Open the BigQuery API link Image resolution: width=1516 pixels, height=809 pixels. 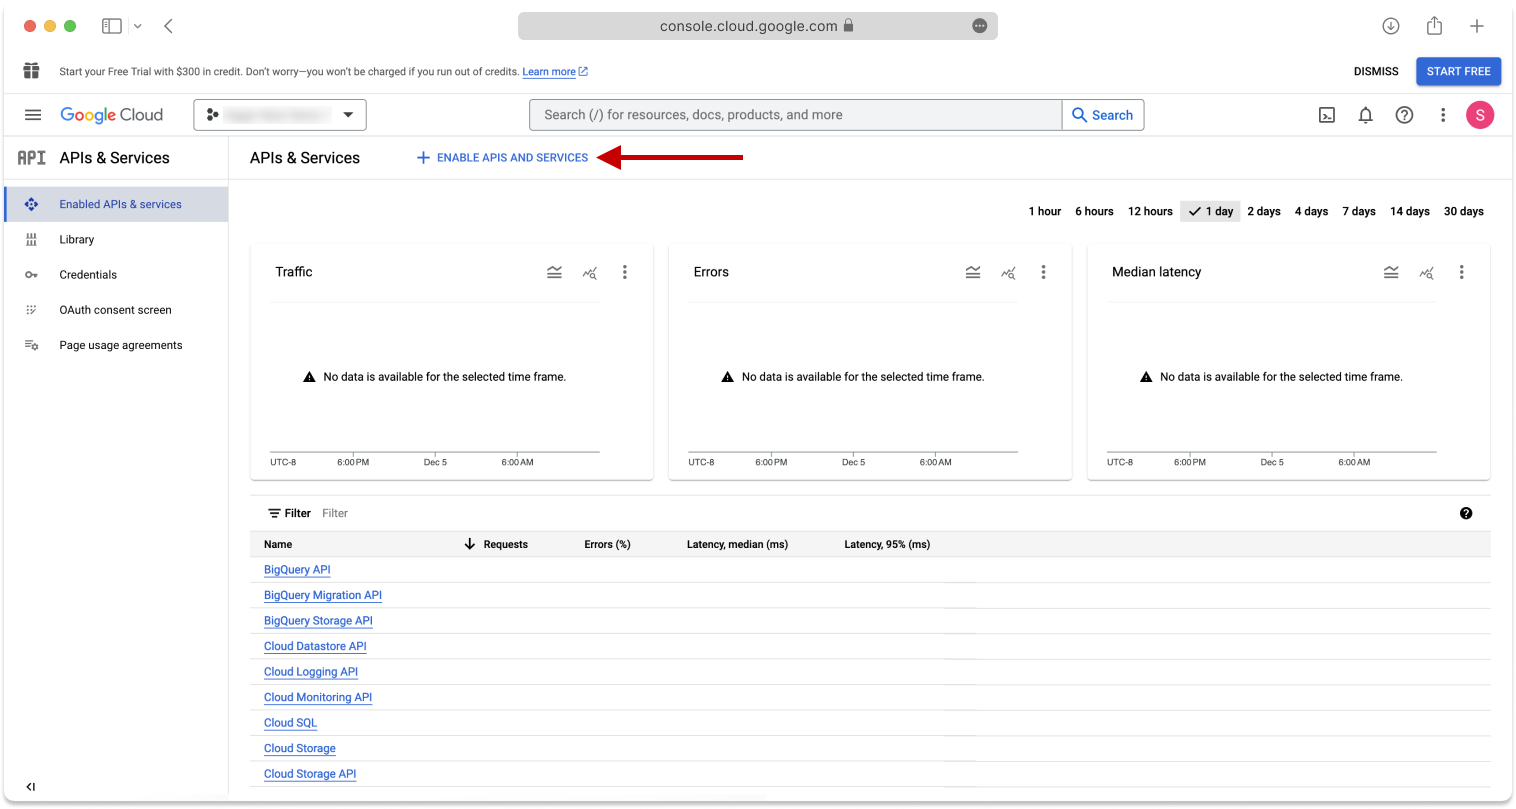pyautogui.click(x=296, y=569)
